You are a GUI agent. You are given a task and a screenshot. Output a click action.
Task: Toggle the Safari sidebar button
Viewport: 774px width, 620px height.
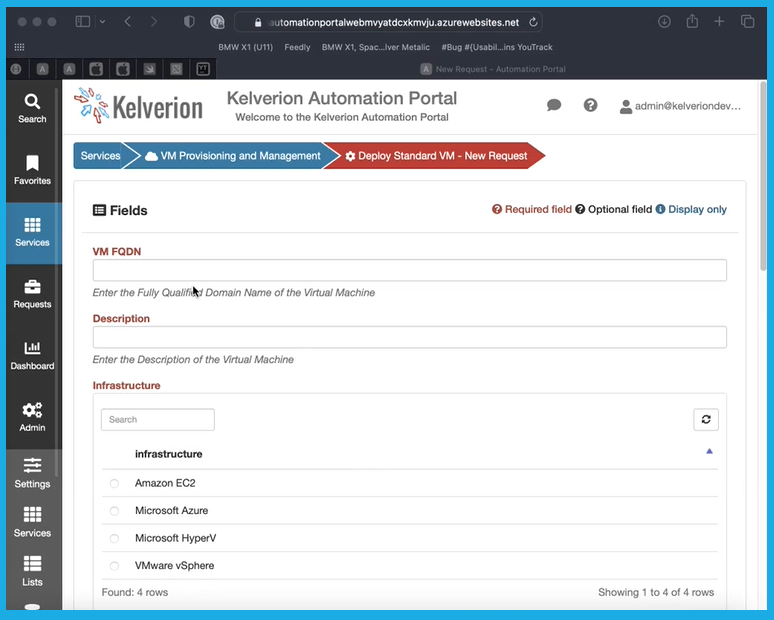tap(82, 21)
